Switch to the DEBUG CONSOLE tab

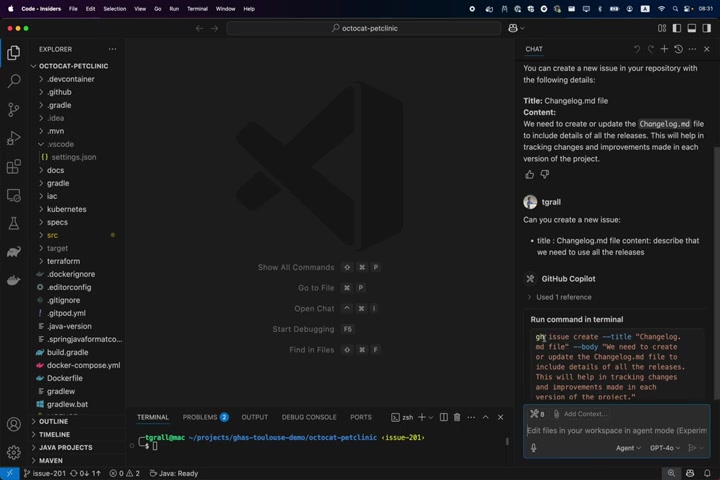click(309, 417)
